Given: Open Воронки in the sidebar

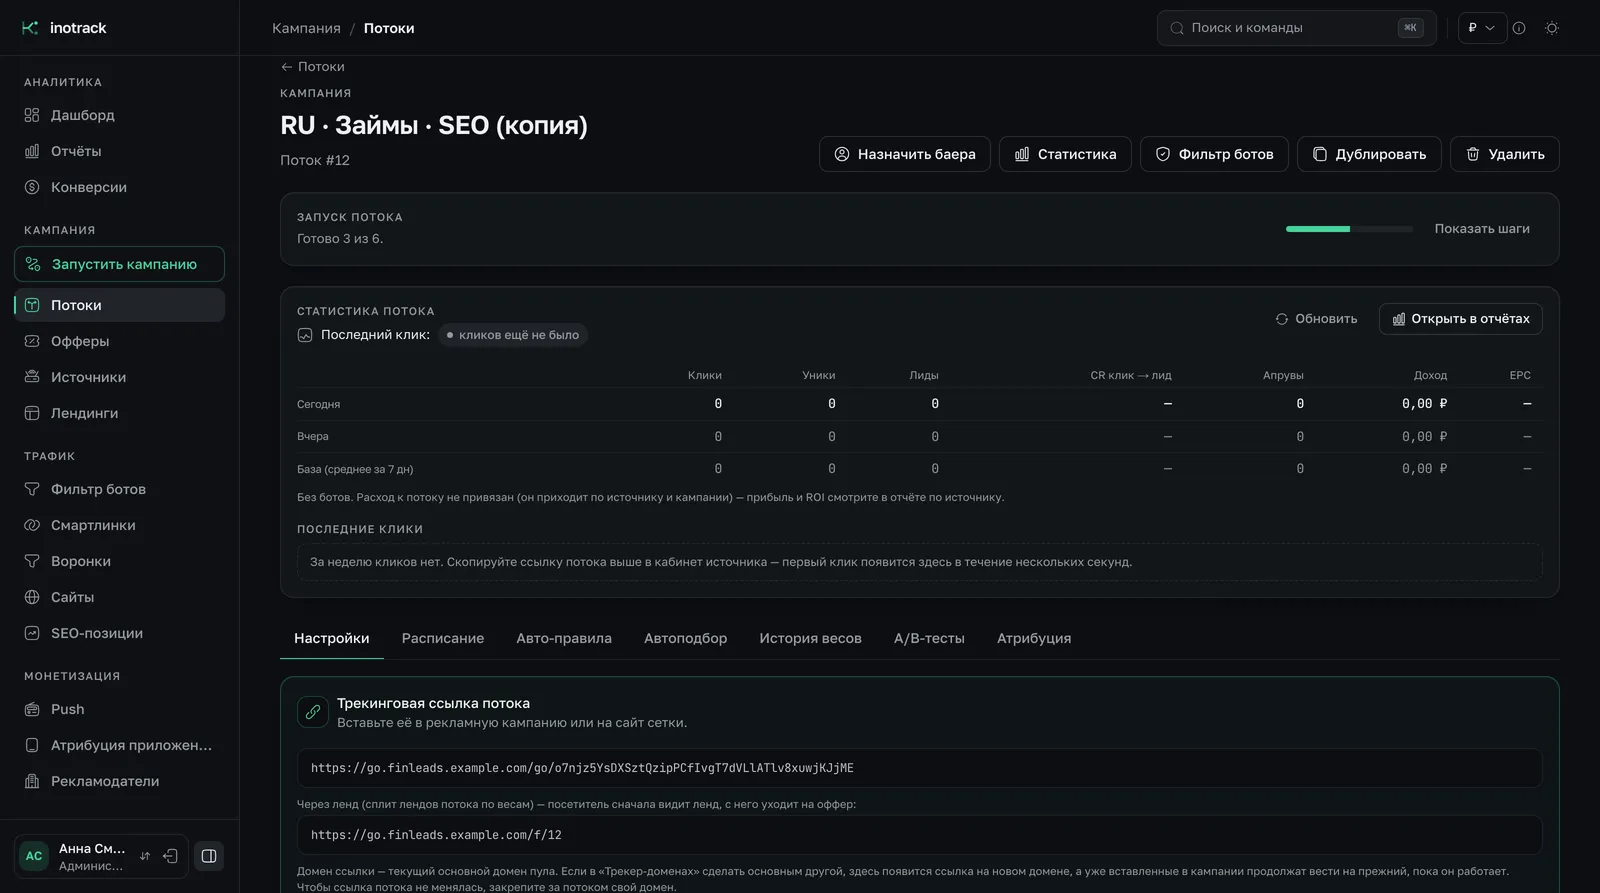Looking at the screenshot, I should 120,561.
